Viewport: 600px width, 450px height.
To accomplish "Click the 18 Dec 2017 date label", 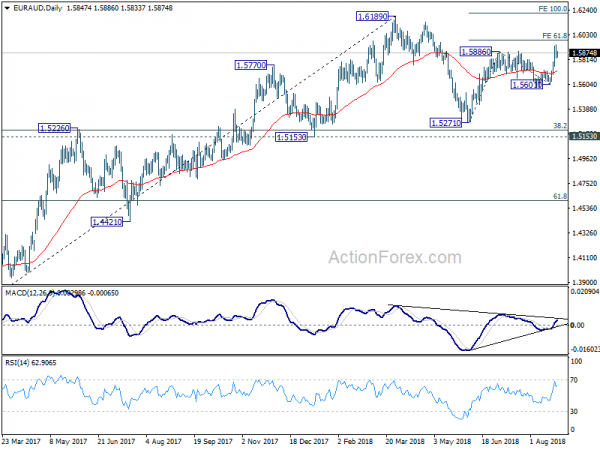I will pyautogui.click(x=309, y=442).
